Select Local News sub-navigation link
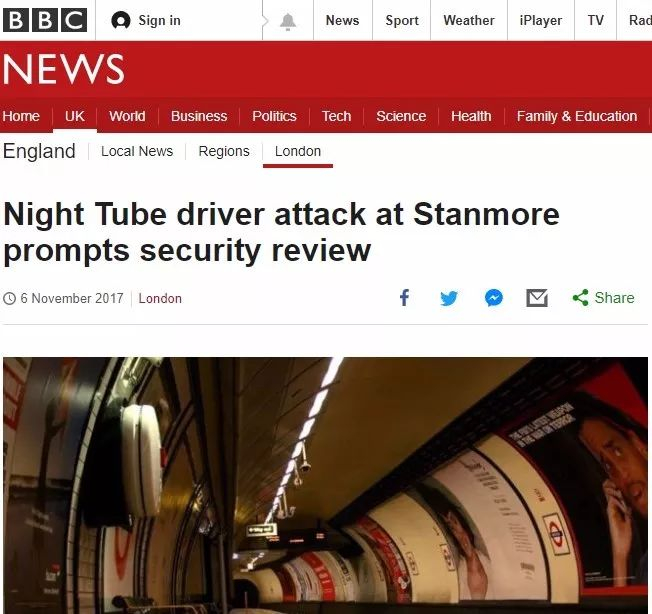 137,151
